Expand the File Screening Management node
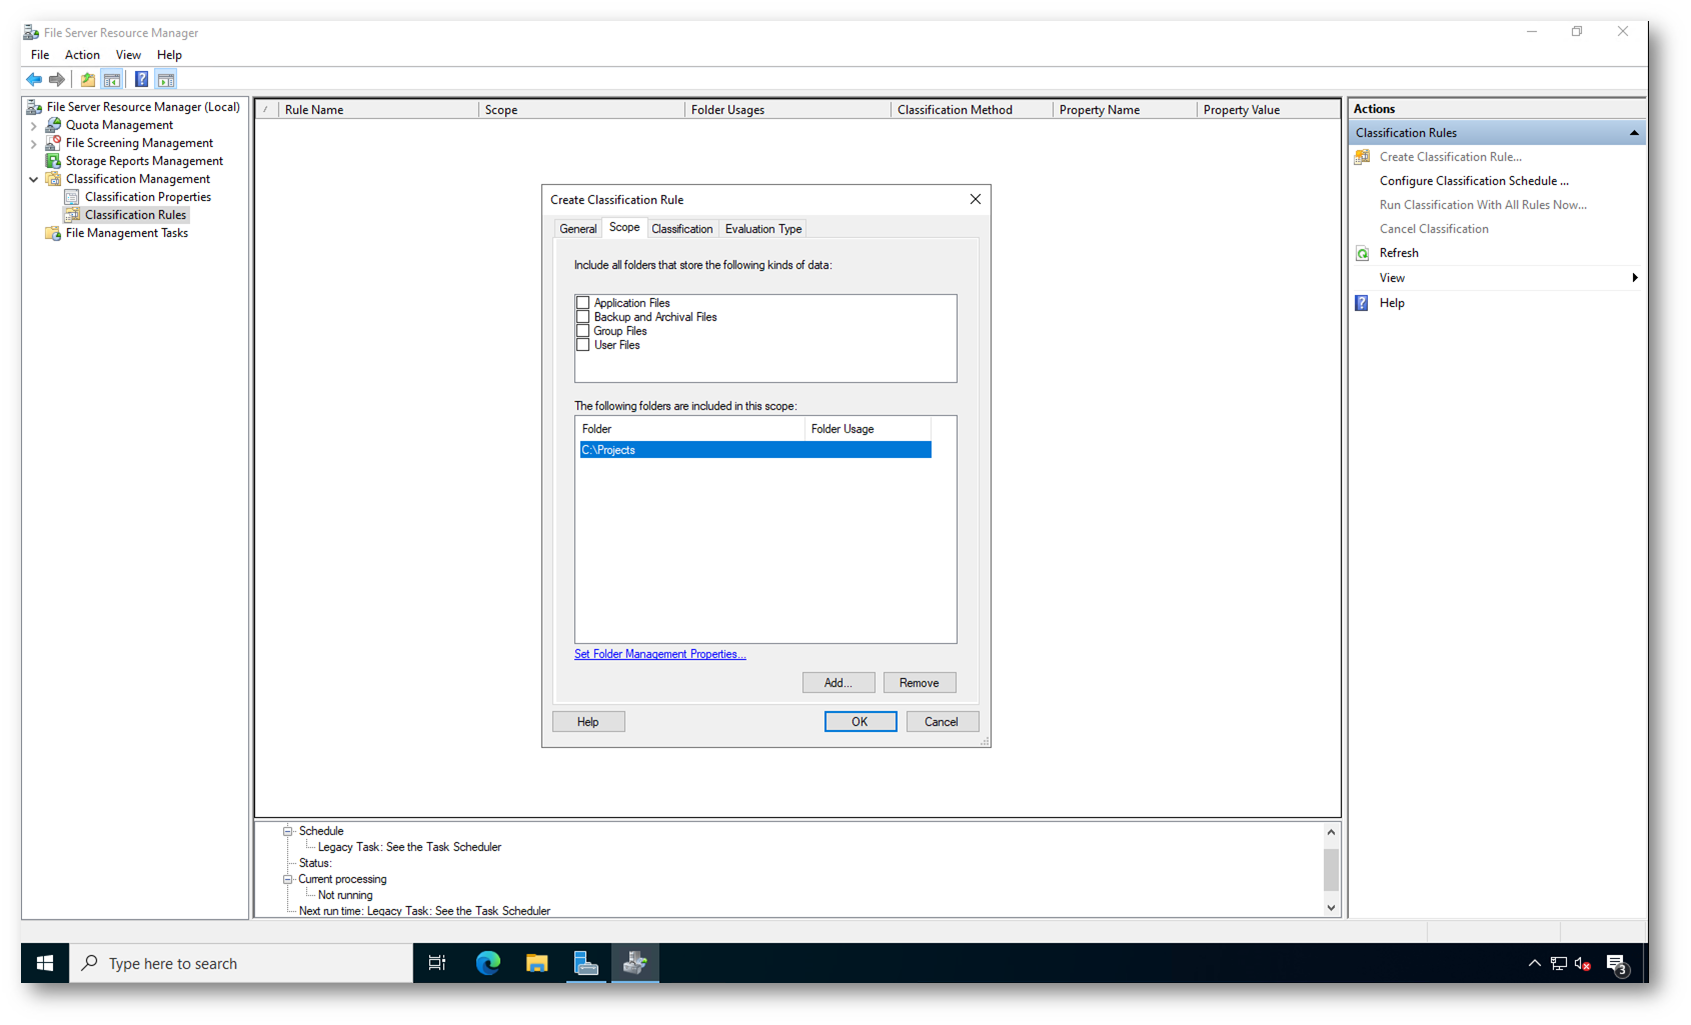This screenshot has width=1691, height=1025. (x=34, y=143)
